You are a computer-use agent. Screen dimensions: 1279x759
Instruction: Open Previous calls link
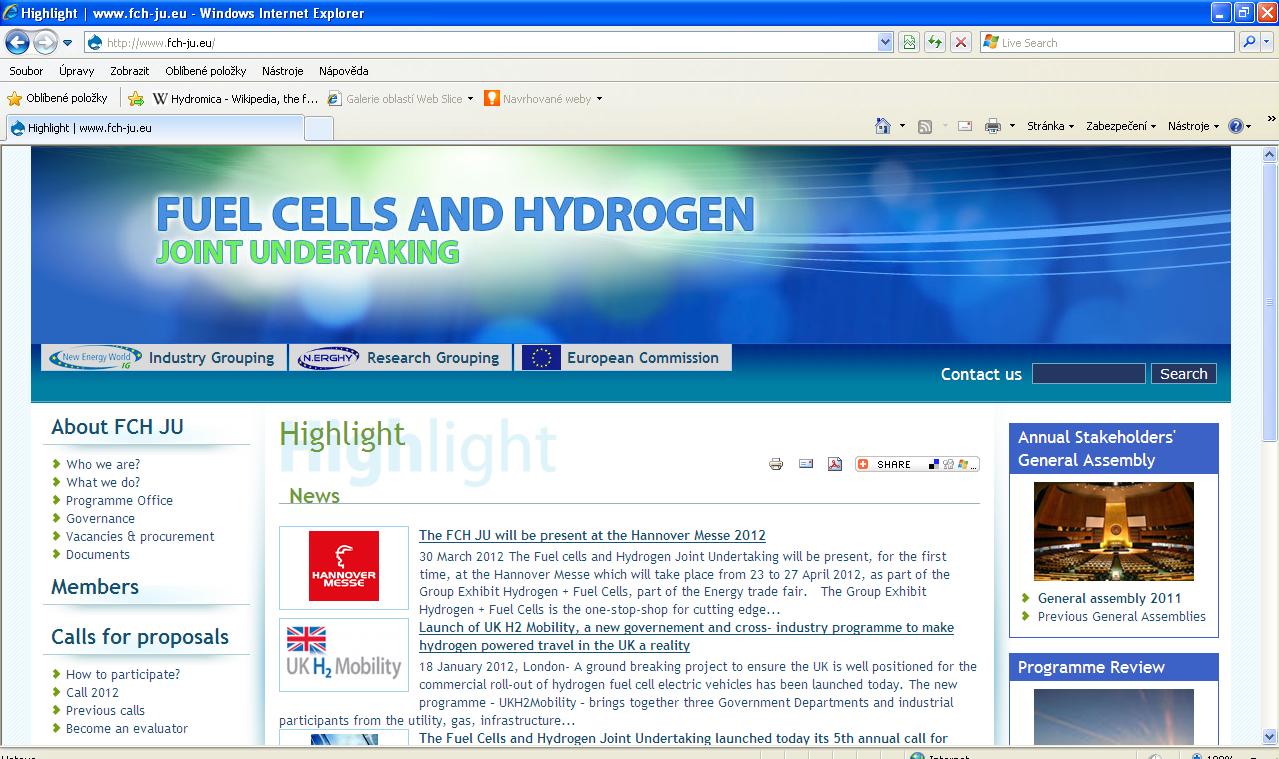[x=105, y=710]
